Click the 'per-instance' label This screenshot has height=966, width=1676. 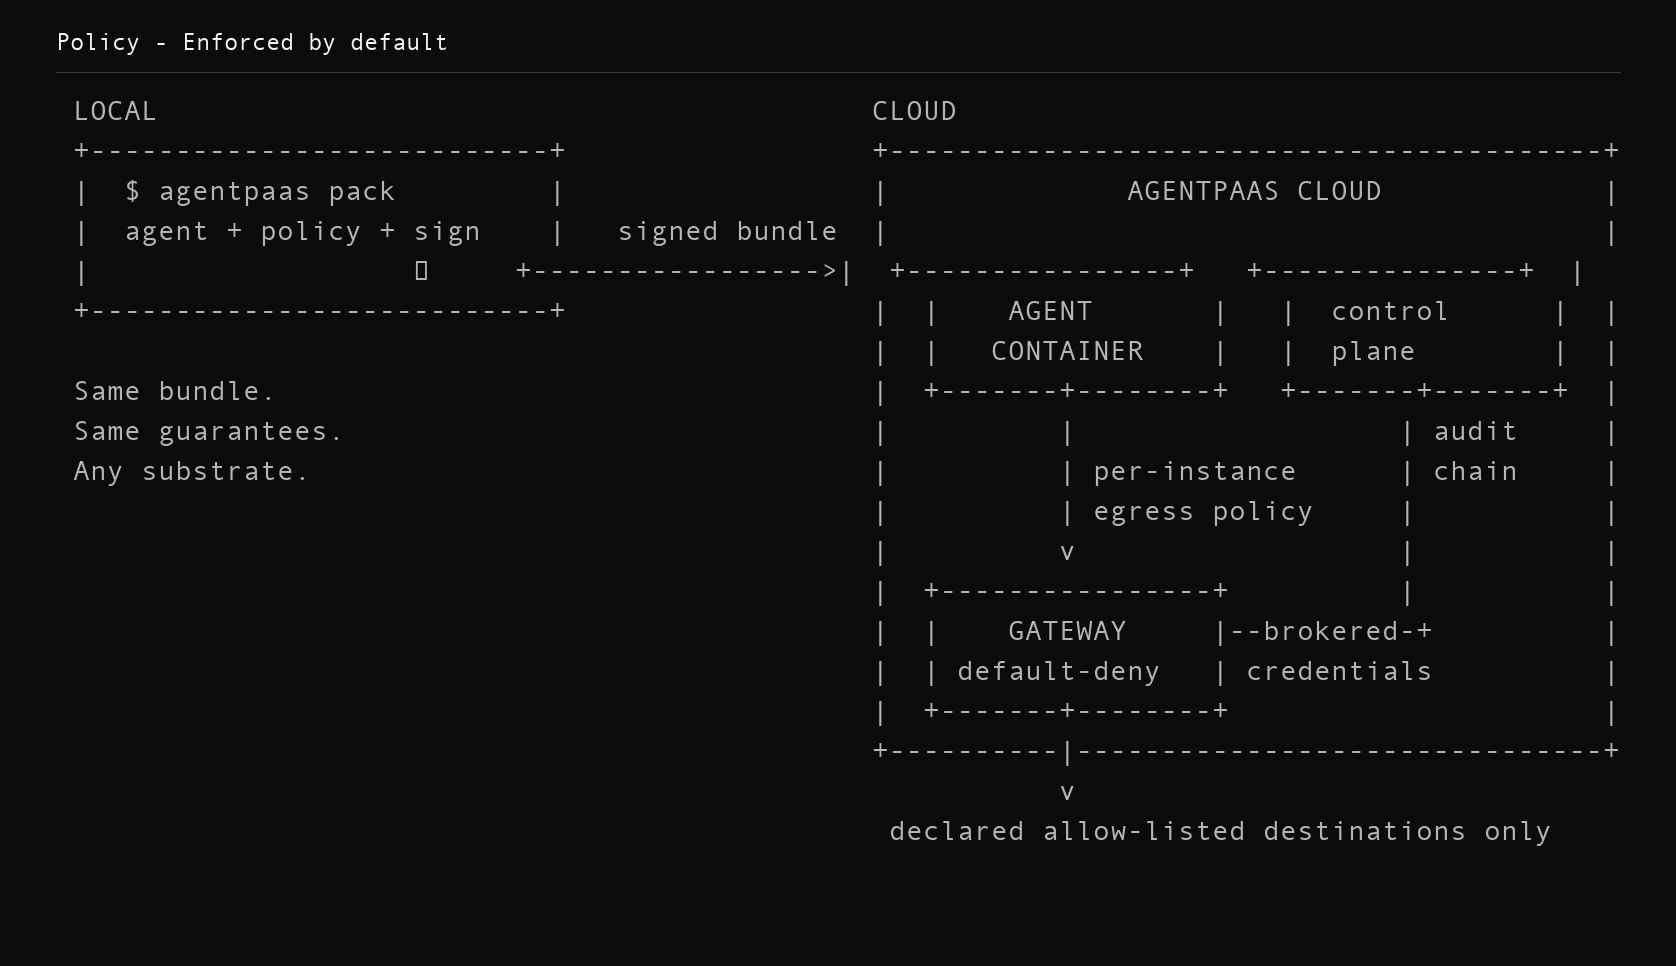1194,471
